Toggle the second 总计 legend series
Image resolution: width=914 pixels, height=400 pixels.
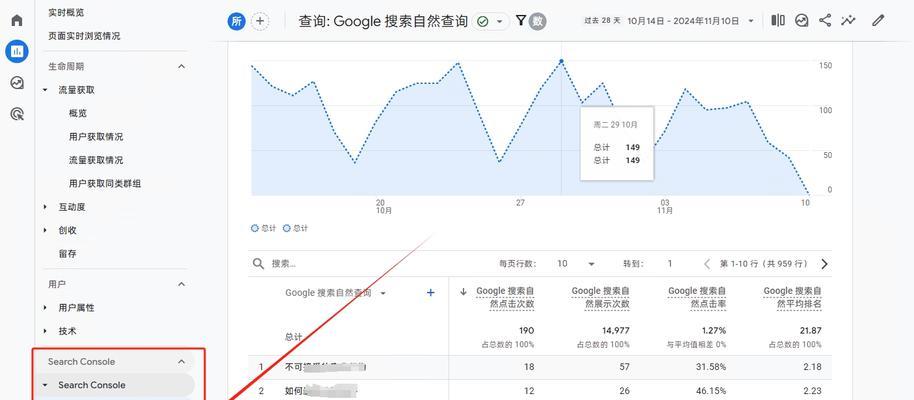tap(295, 229)
